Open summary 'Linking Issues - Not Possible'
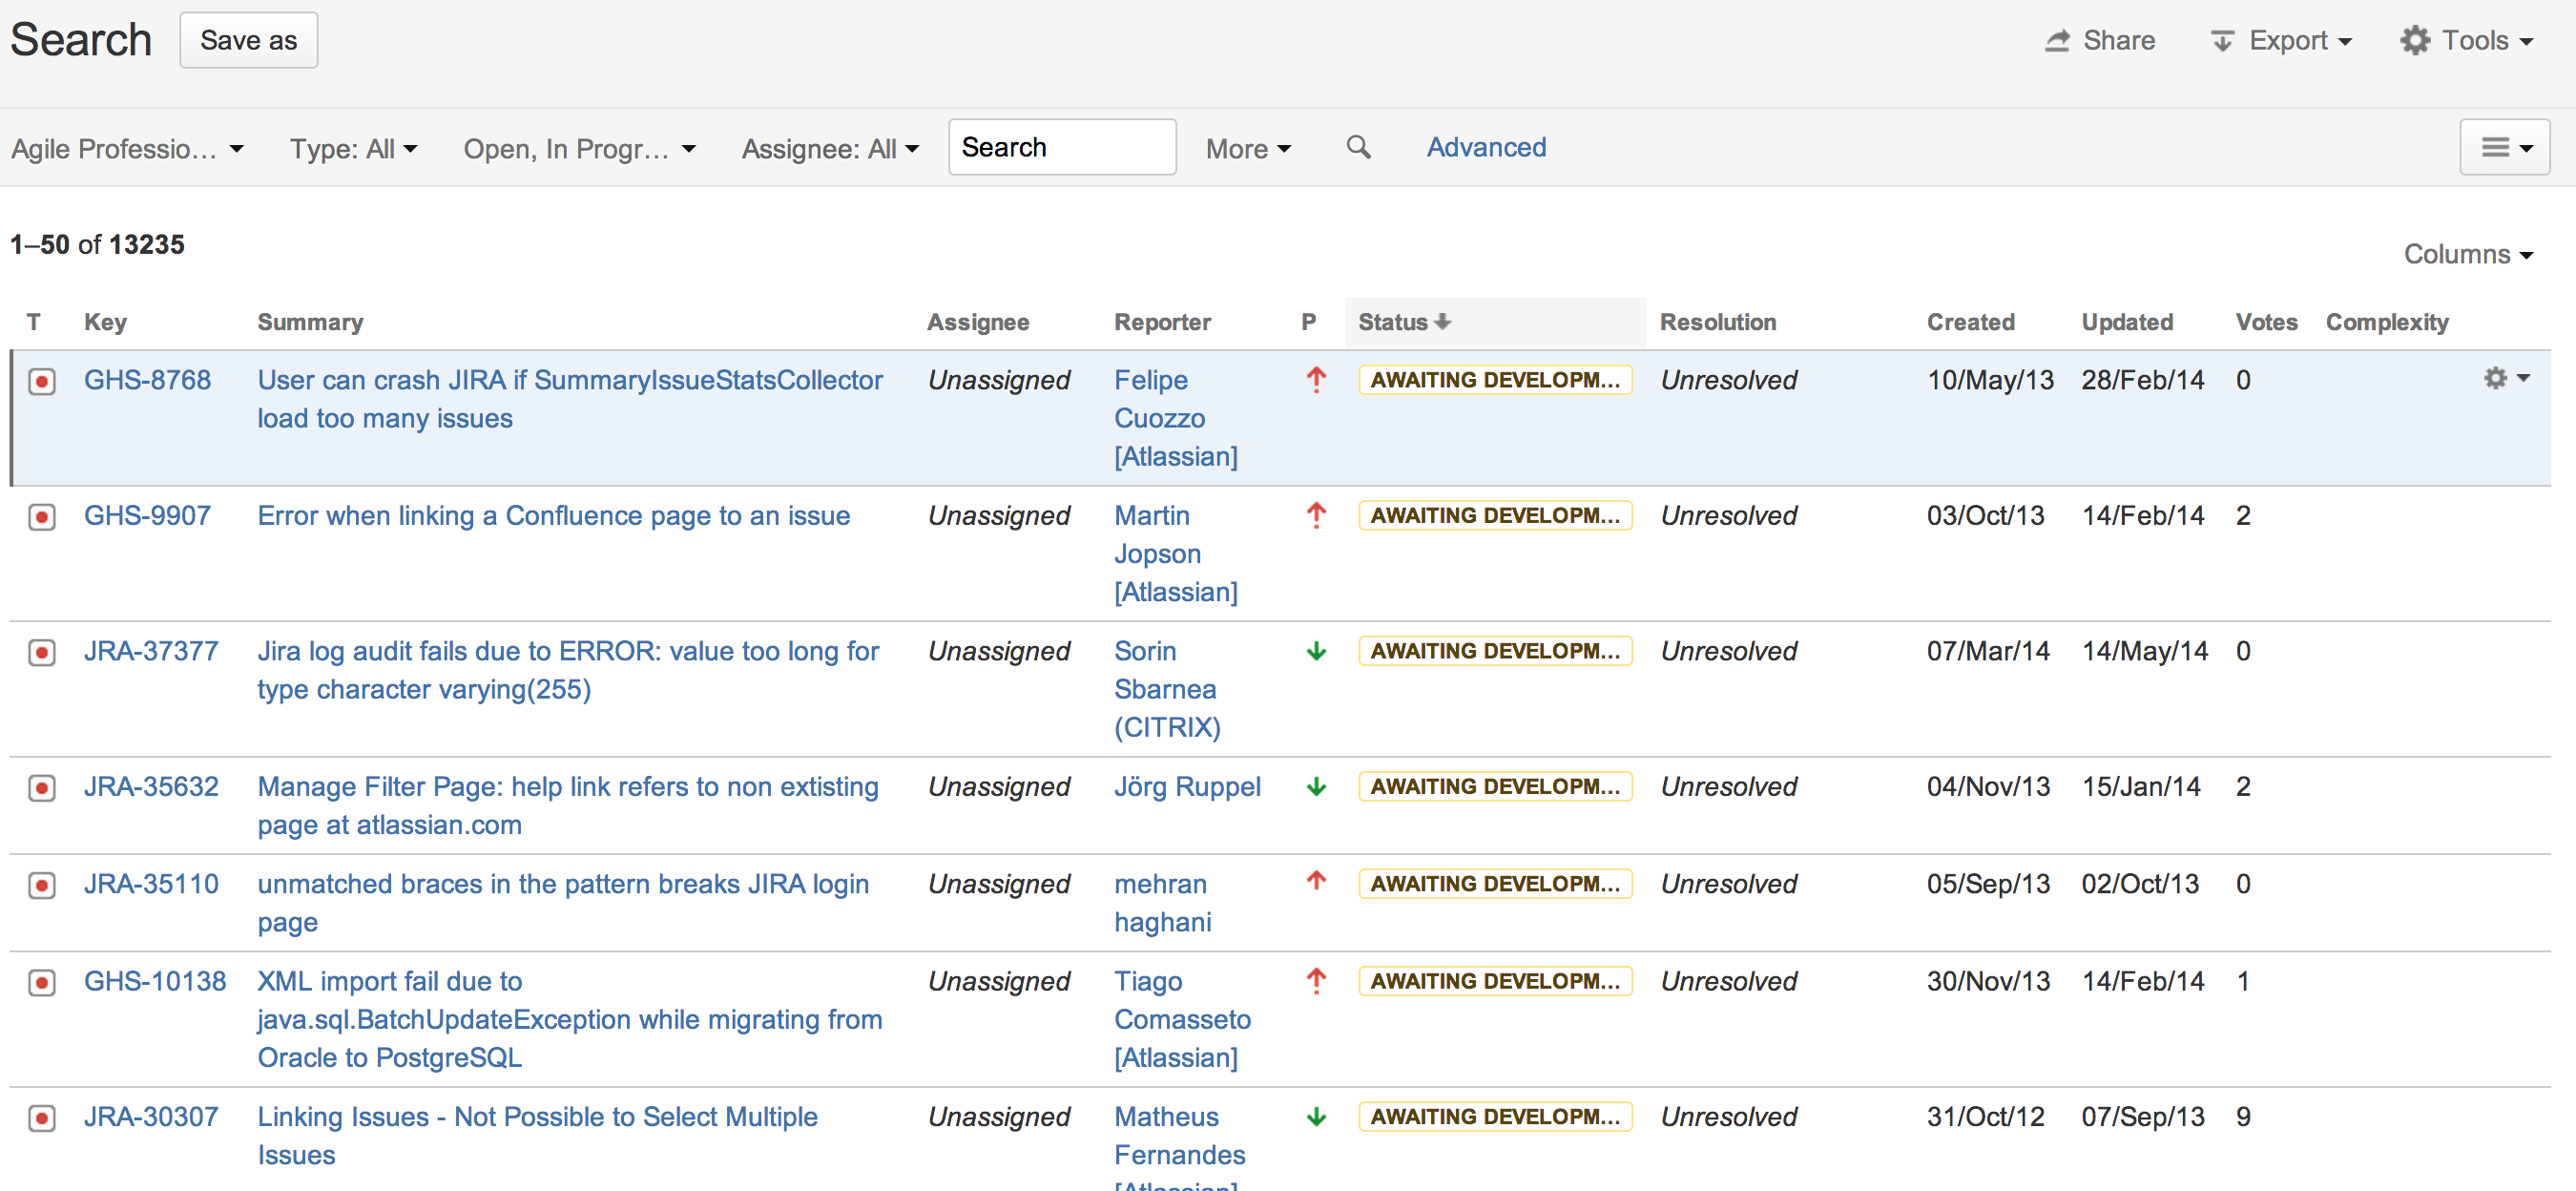Image resolution: width=2576 pixels, height=1191 pixels. point(537,1136)
